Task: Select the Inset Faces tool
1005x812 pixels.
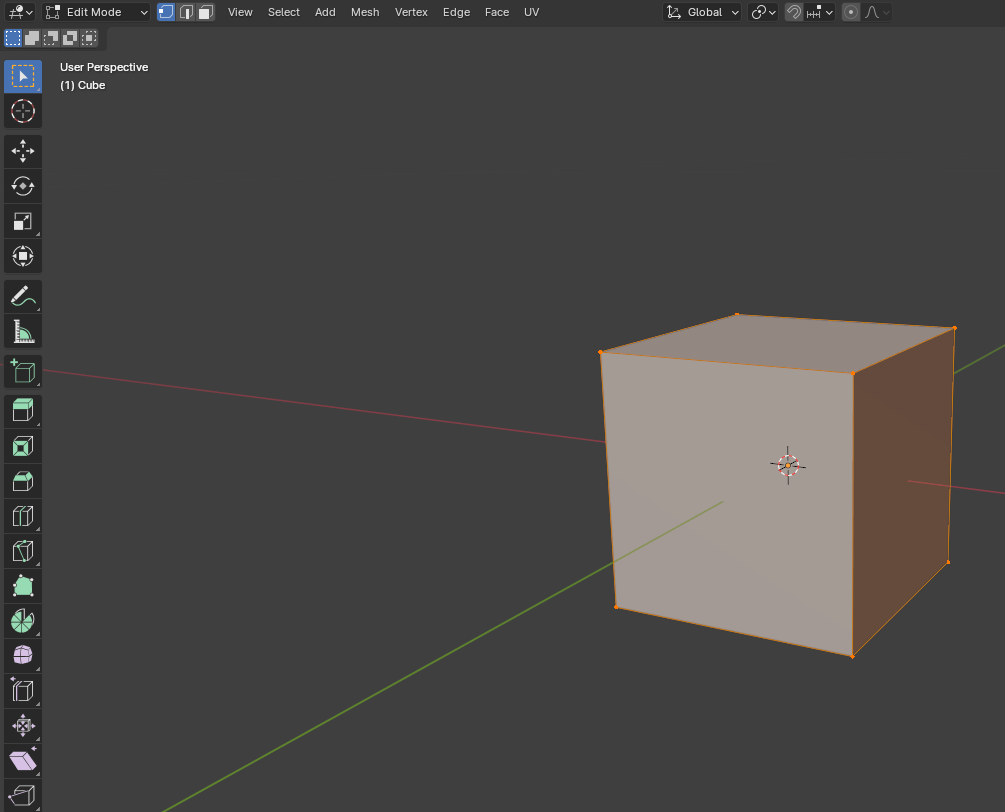Action: click(23, 445)
